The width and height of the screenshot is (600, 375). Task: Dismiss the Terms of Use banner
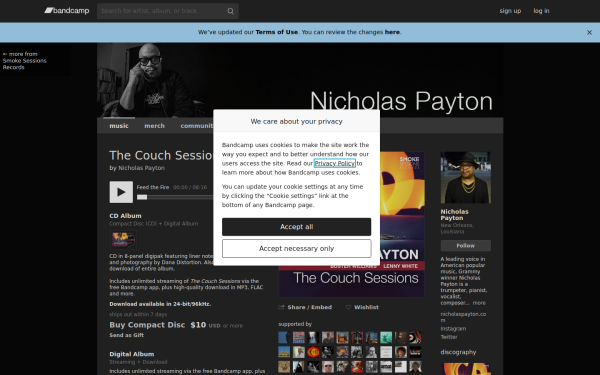coord(589,33)
